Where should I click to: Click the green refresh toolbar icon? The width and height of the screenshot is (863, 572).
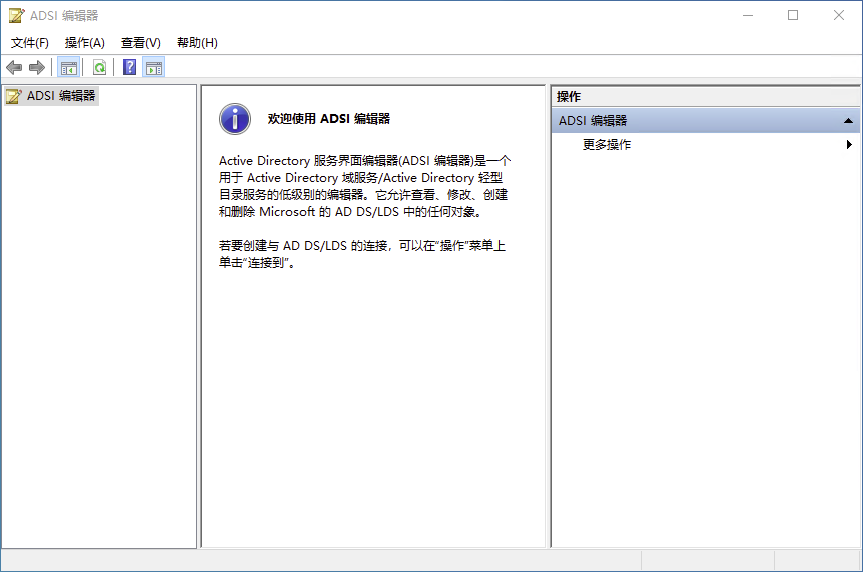[100, 68]
